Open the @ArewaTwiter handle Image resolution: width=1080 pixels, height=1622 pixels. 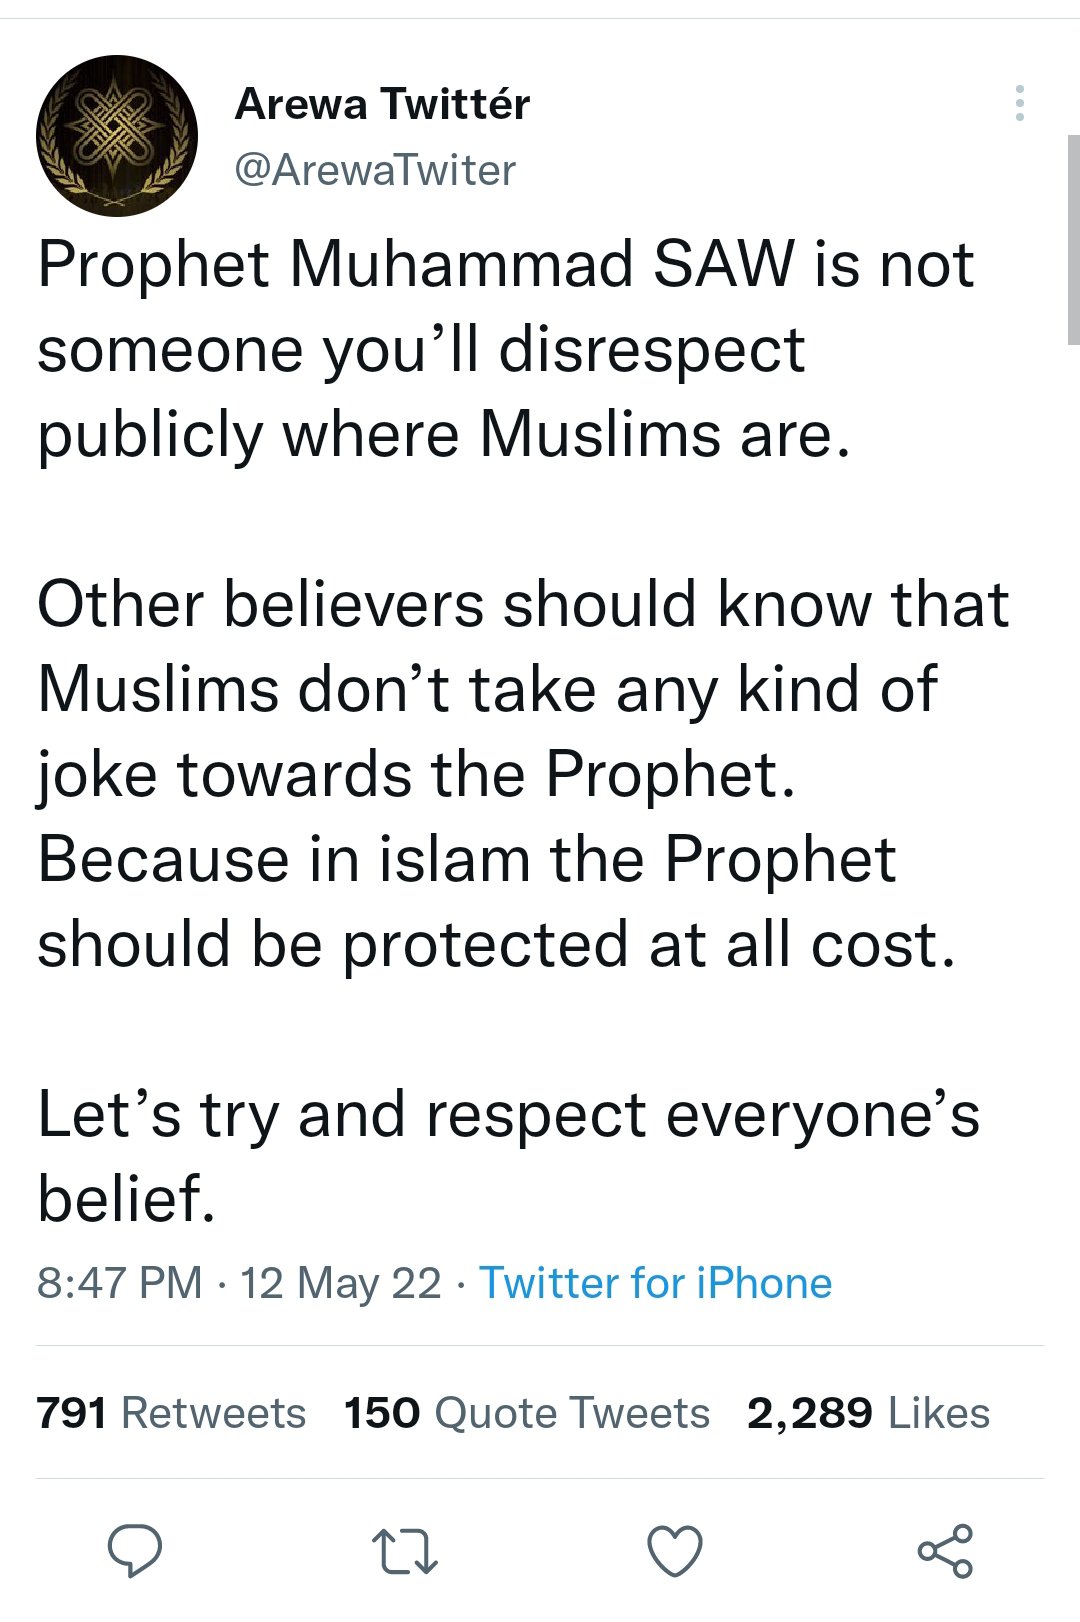point(375,170)
